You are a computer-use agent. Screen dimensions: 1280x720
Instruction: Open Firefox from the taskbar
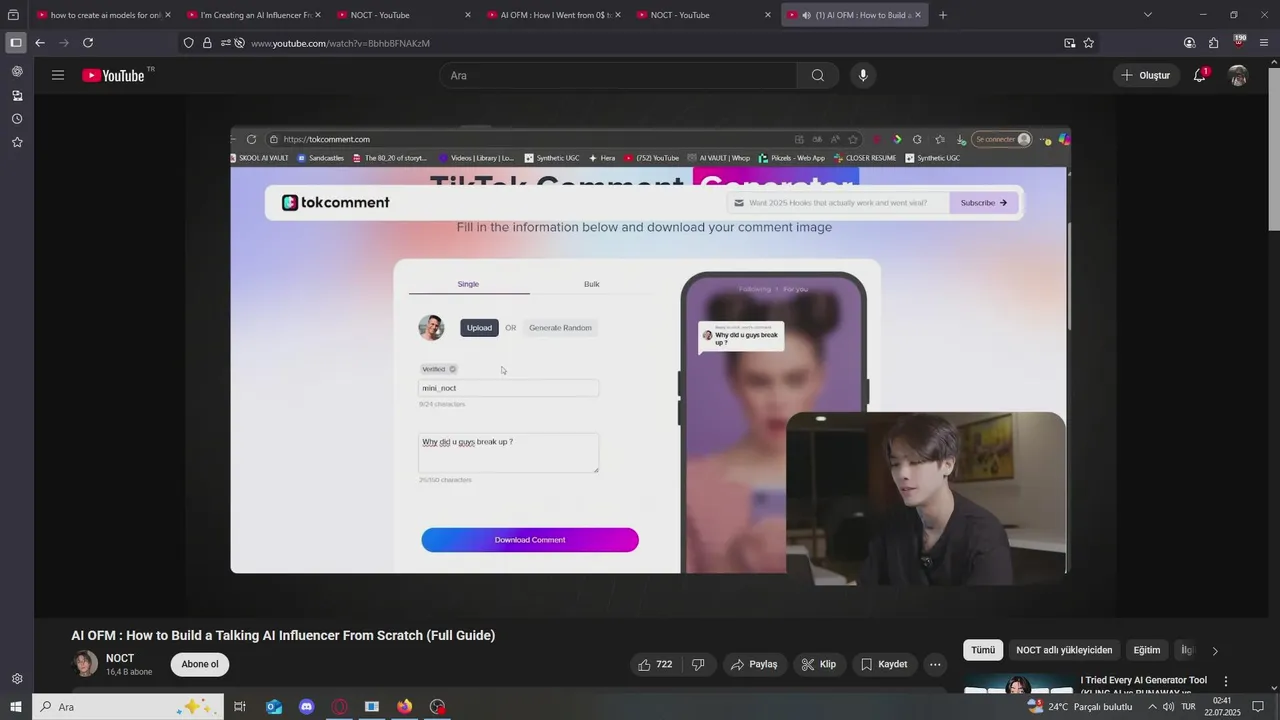click(x=404, y=707)
